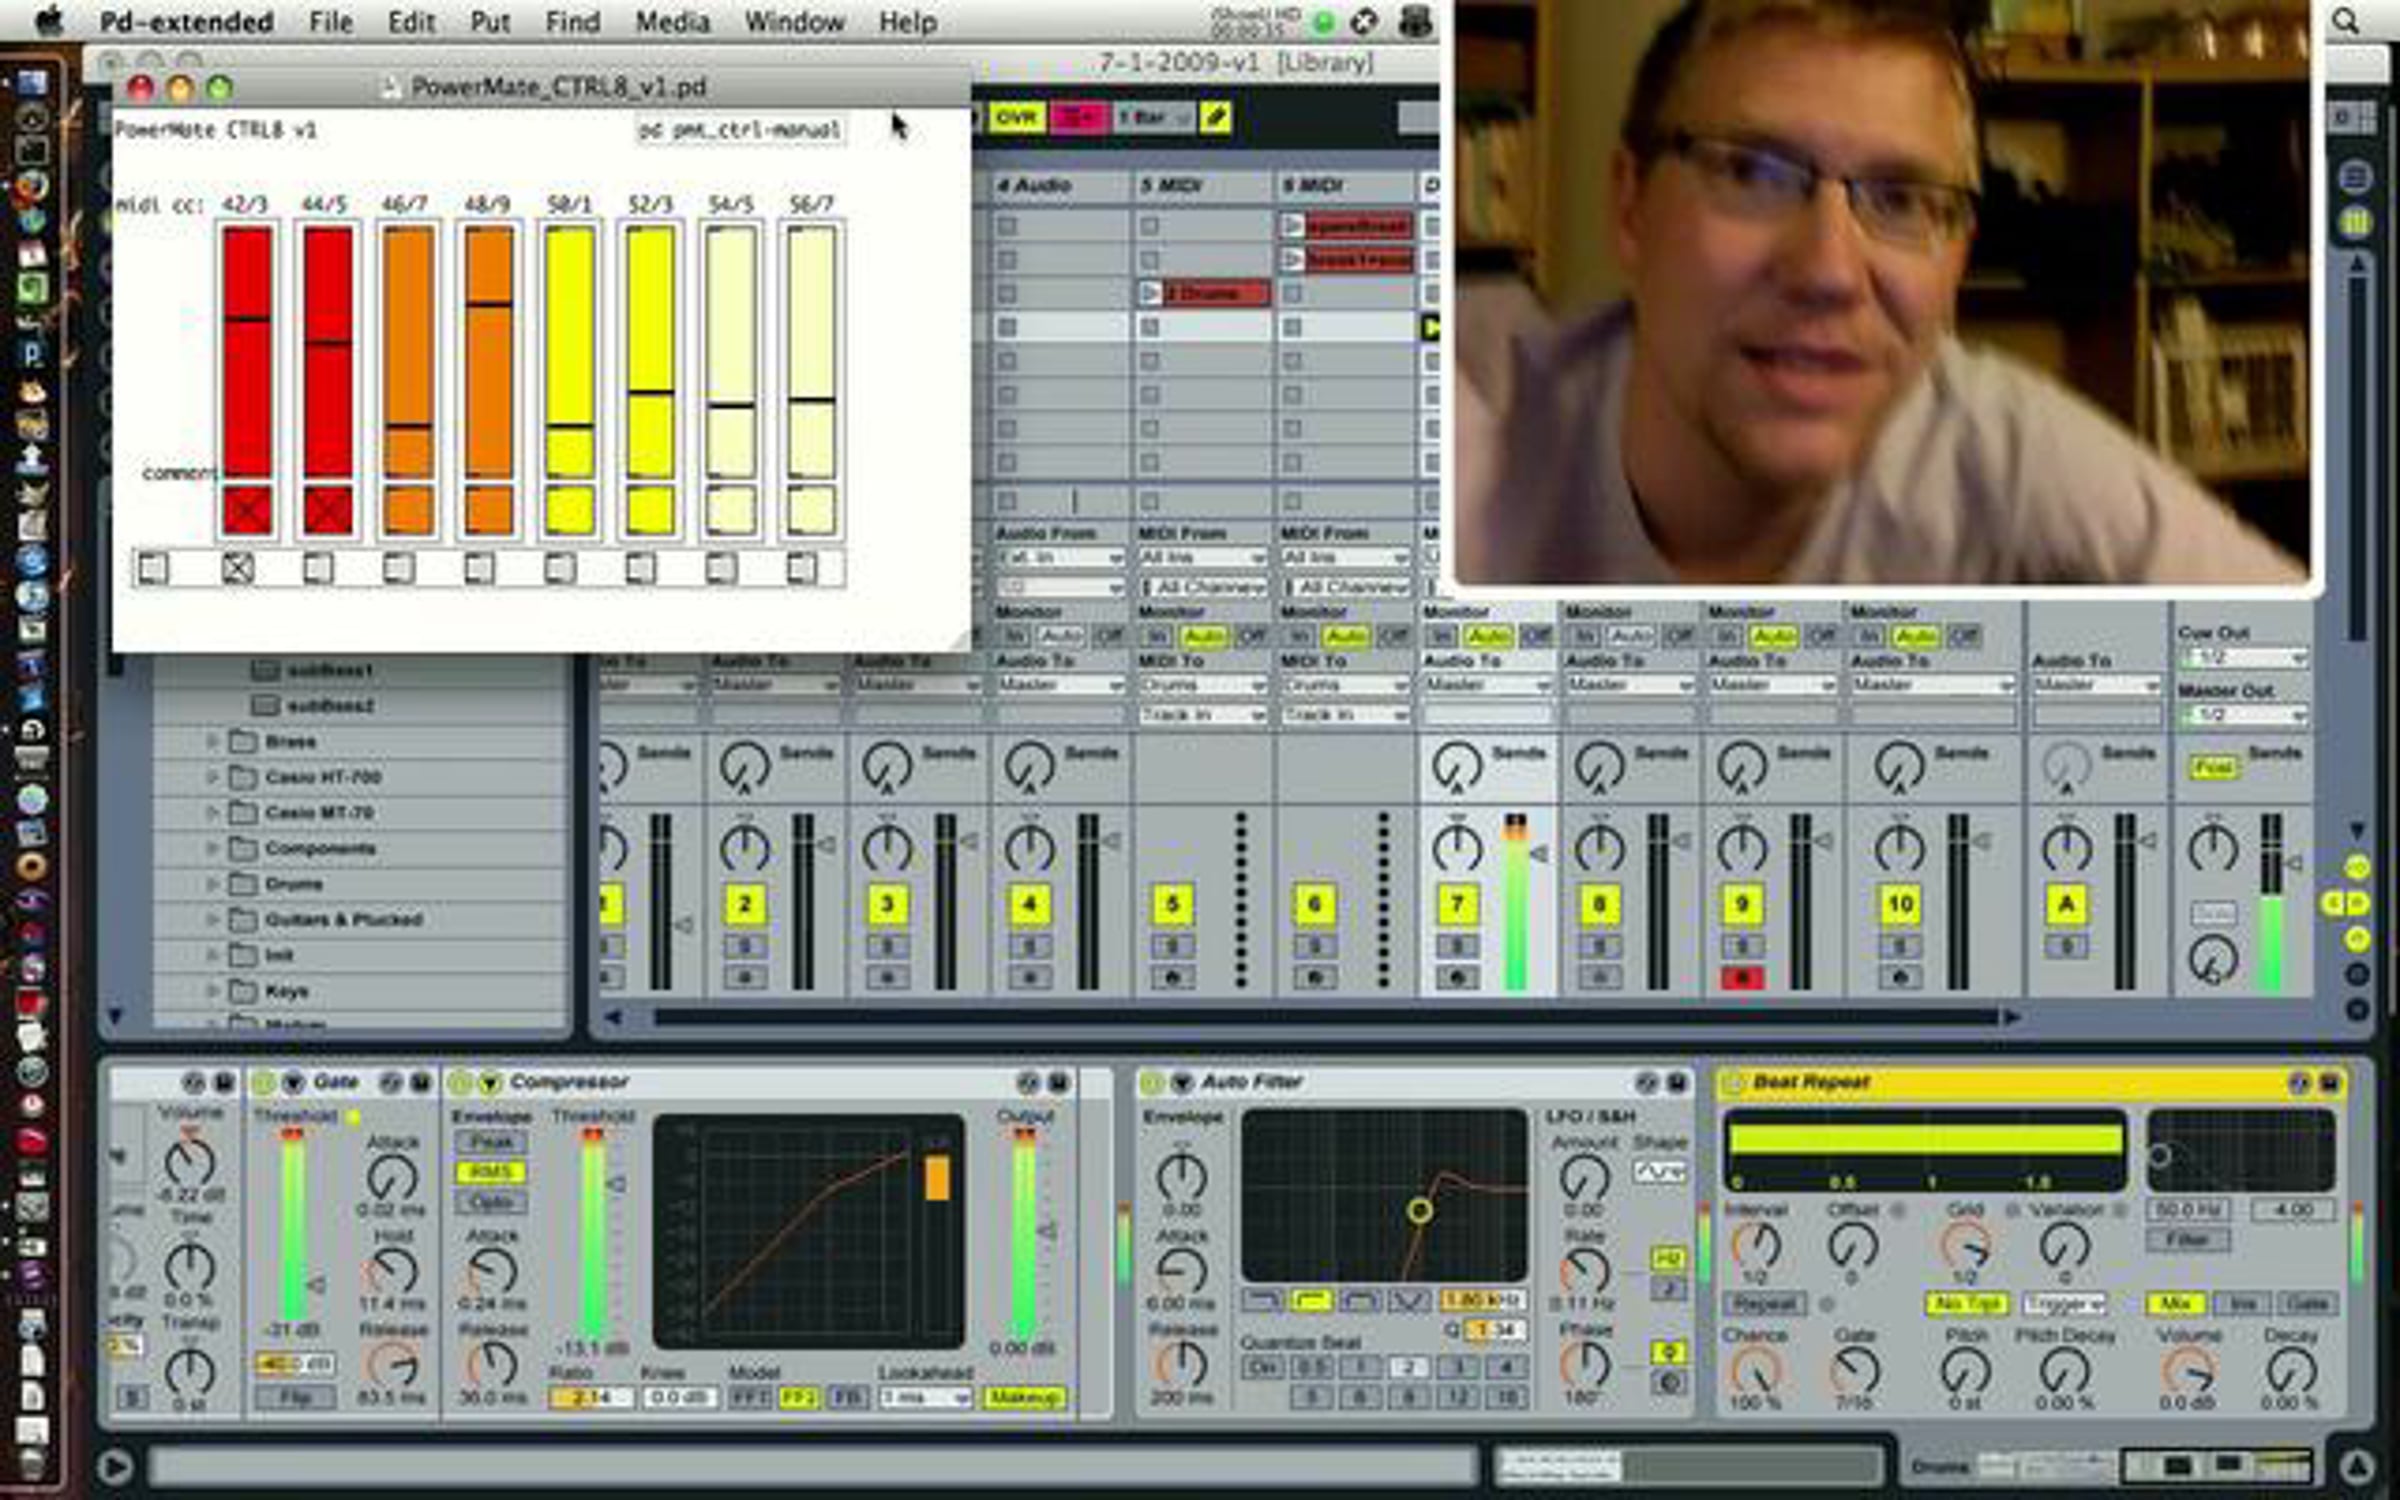The height and width of the screenshot is (1500, 2400).
Task: Turn off the Beat Repeat device activator
Action: click(1733, 1082)
